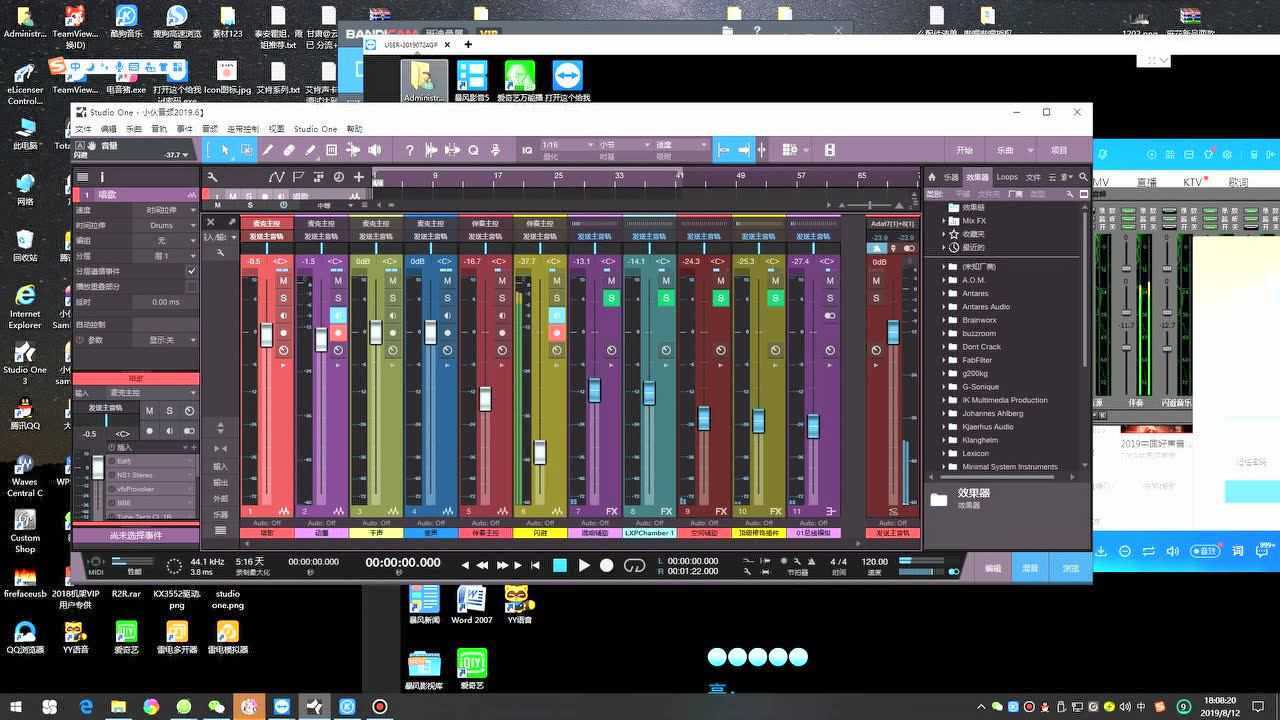The image size is (1280, 720).
Task: Disable solo on the LXPChamber 1 channel
Action: 666,298
